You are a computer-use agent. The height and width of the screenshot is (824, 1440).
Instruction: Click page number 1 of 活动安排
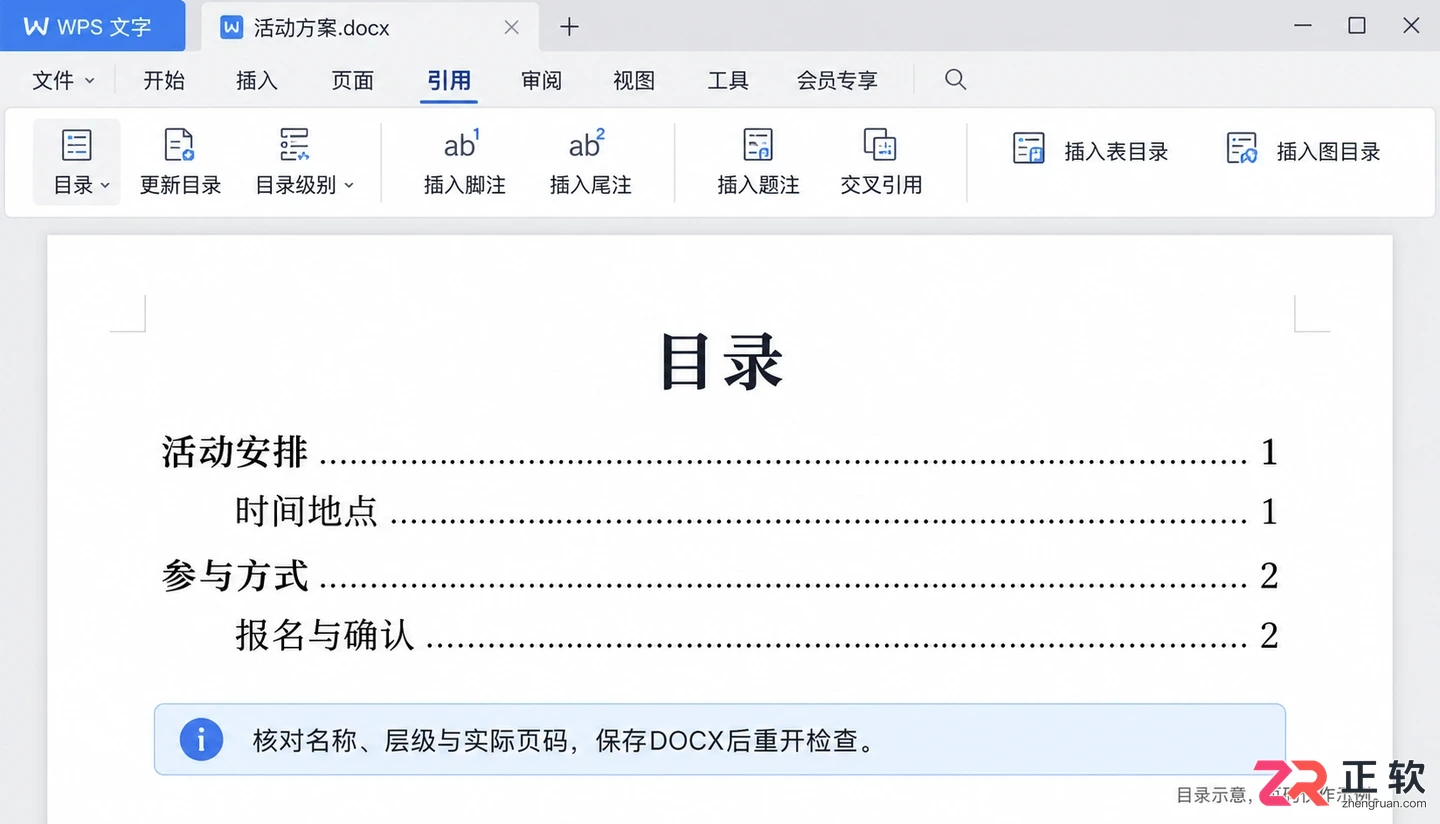[x=1269, y=453]
